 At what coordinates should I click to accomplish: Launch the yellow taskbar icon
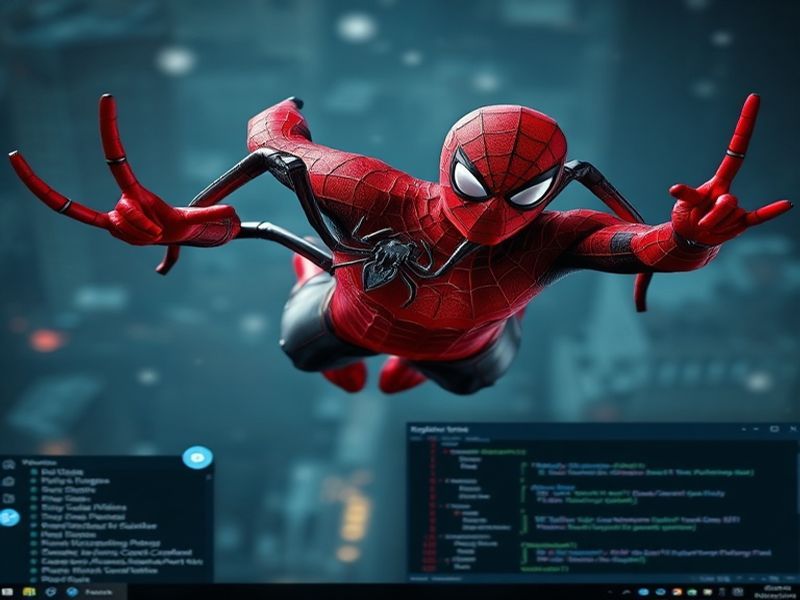29,592
